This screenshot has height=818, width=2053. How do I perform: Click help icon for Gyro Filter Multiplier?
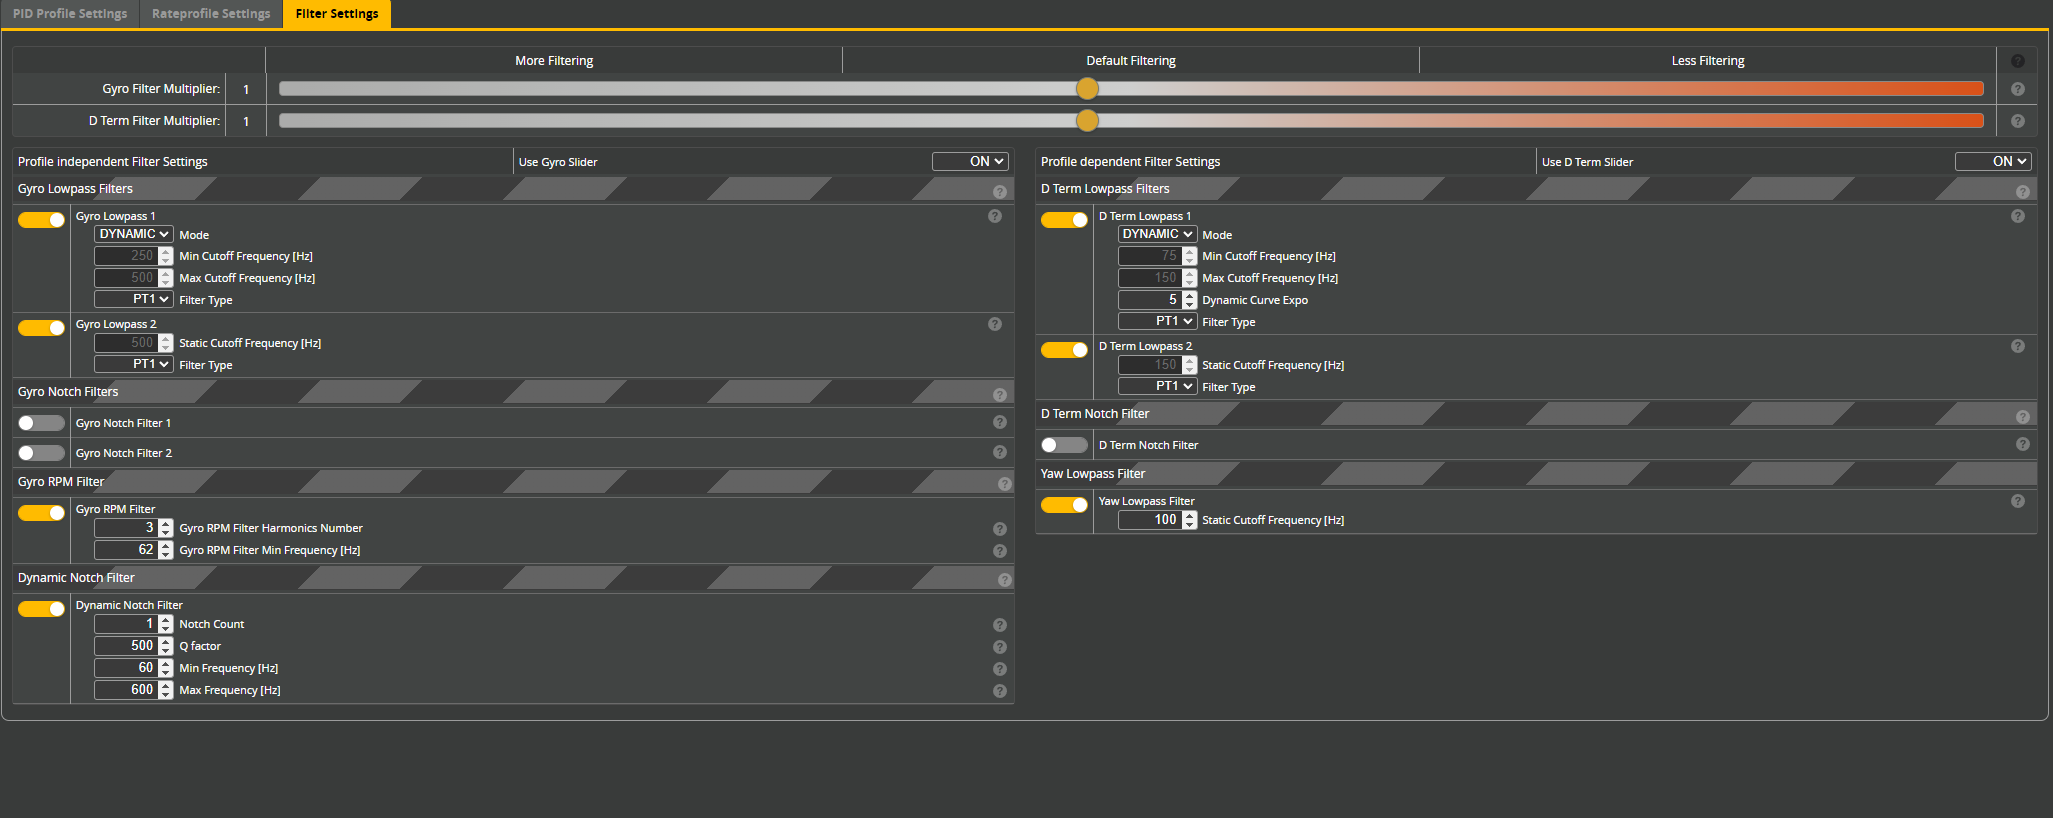click(x=2017, y=89)
